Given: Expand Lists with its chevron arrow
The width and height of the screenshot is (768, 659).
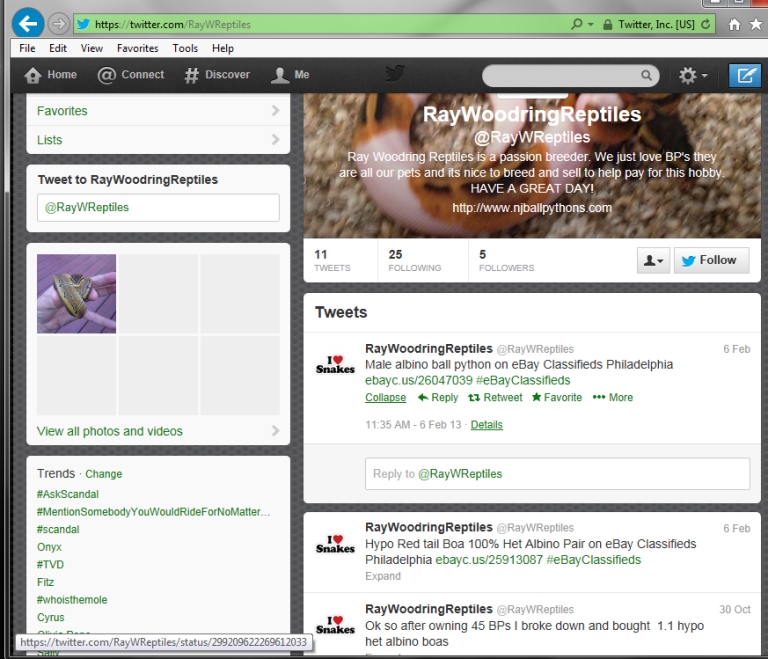Looking at the screenshot, I should [x=275, y=140].
